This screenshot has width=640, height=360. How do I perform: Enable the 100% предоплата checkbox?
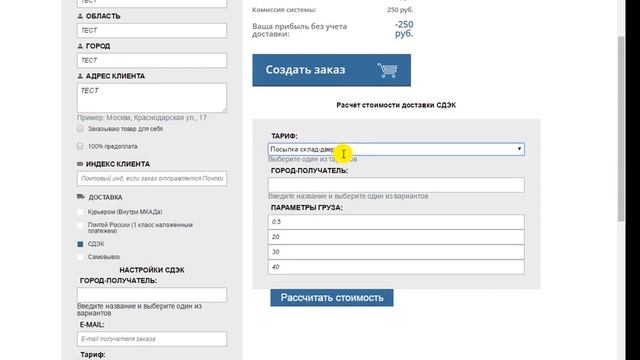pyautogui.click(x=80, y=146)
